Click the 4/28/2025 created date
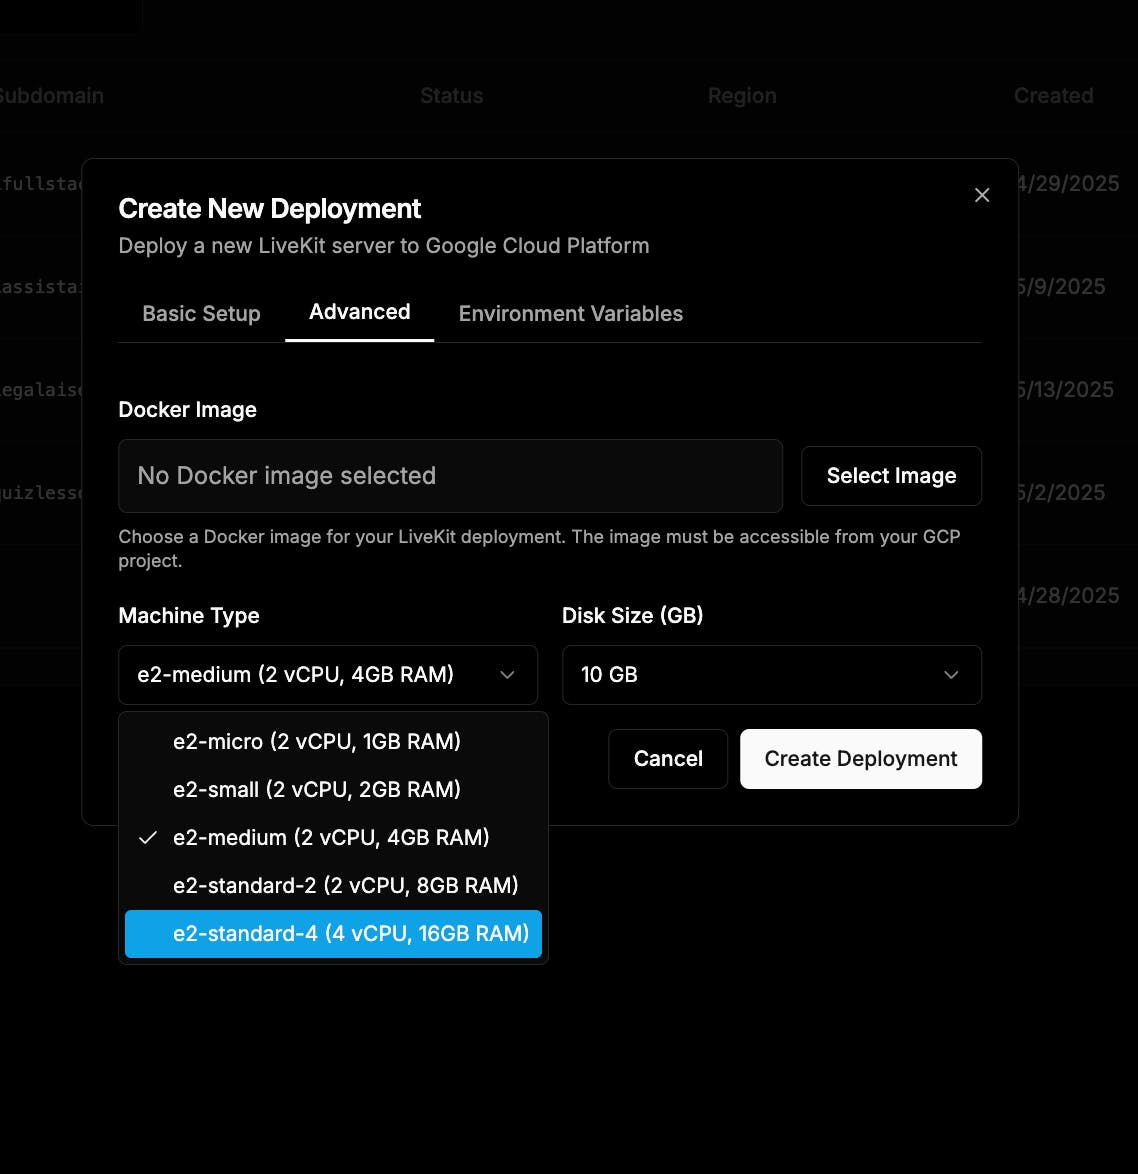Viewport: 1138px width, 1174px height. [x=1068, y=595]
